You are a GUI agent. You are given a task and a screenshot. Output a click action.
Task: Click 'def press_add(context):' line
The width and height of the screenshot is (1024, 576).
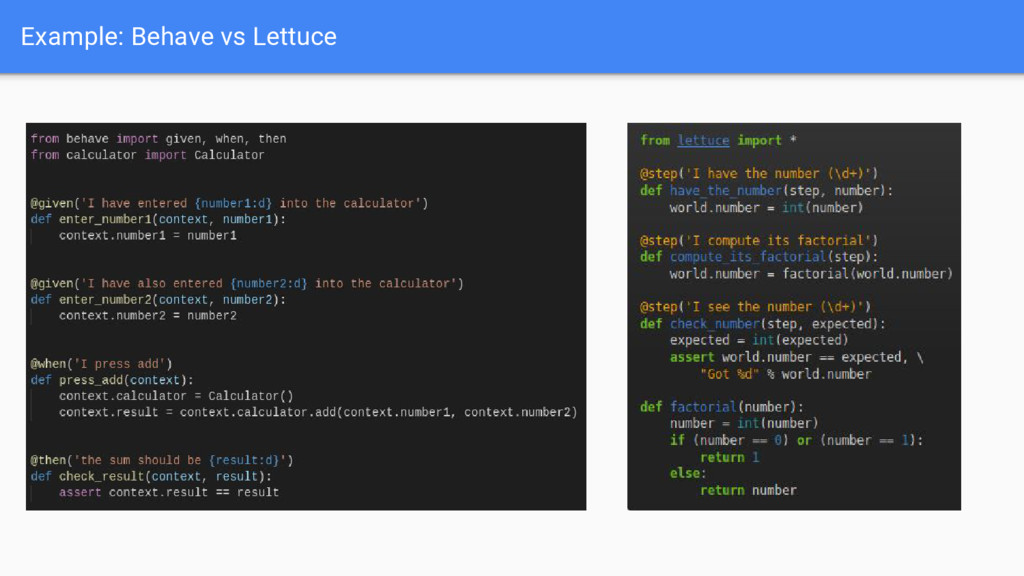coord(112,380)
